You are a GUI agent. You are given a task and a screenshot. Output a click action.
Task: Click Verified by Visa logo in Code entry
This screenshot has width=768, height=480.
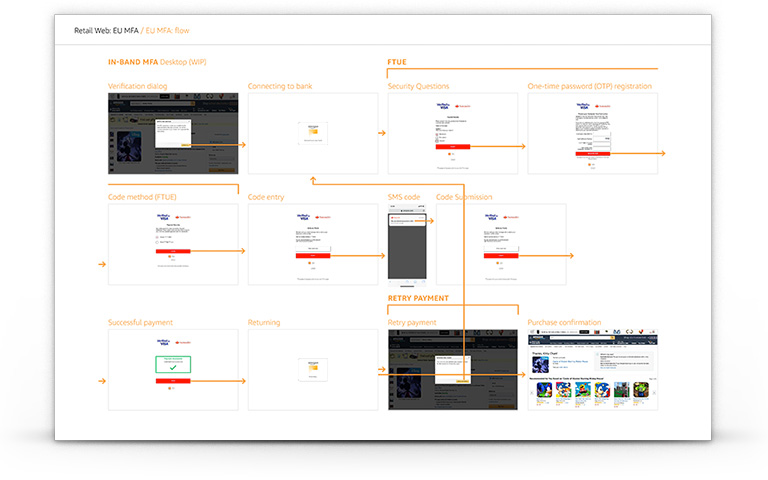click(304, 217)
